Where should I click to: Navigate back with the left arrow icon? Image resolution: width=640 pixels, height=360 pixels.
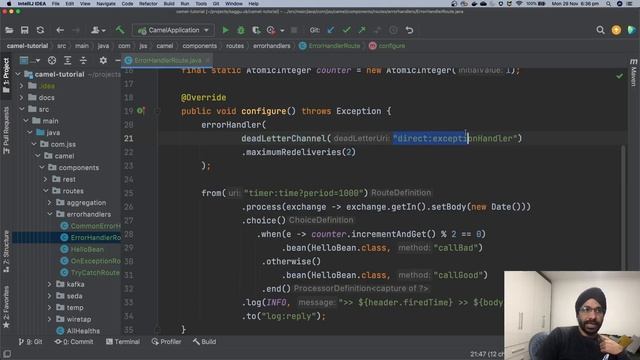[60, 30]
